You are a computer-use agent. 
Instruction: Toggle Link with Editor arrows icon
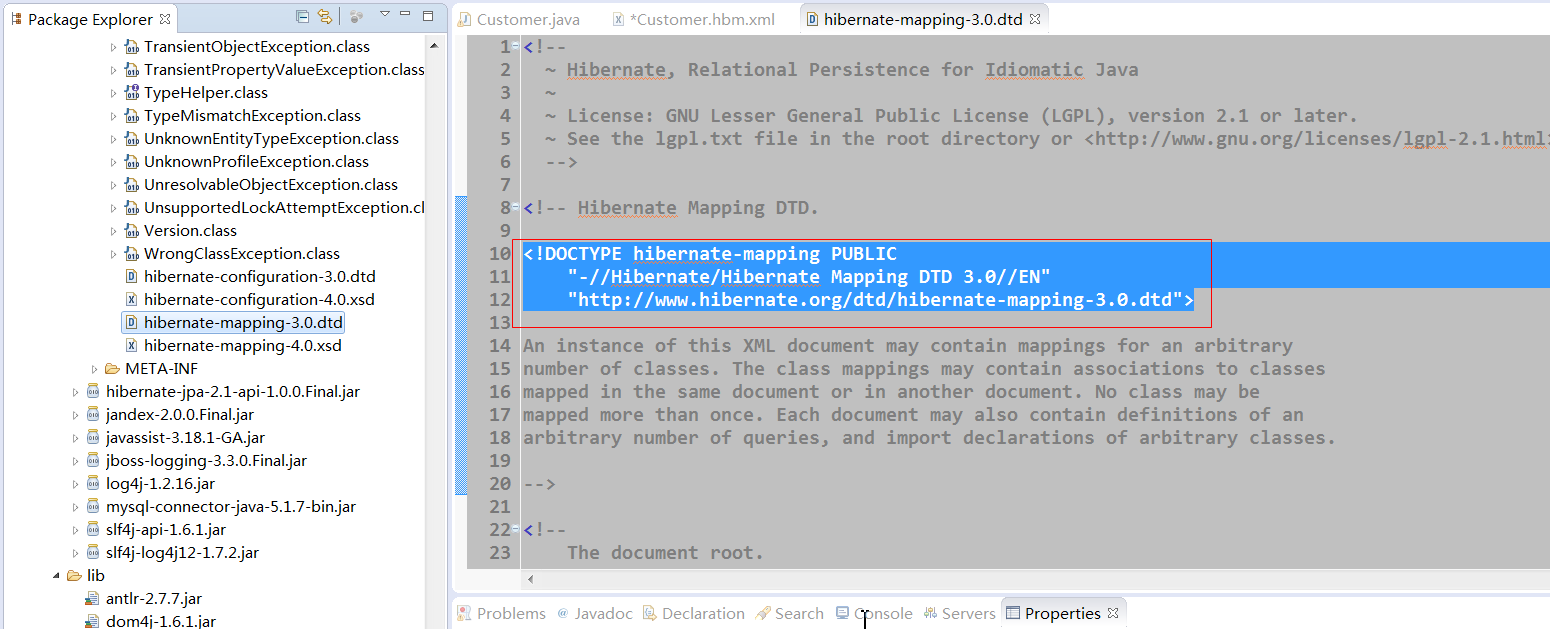pyautogui.click(x=325, y=16)
